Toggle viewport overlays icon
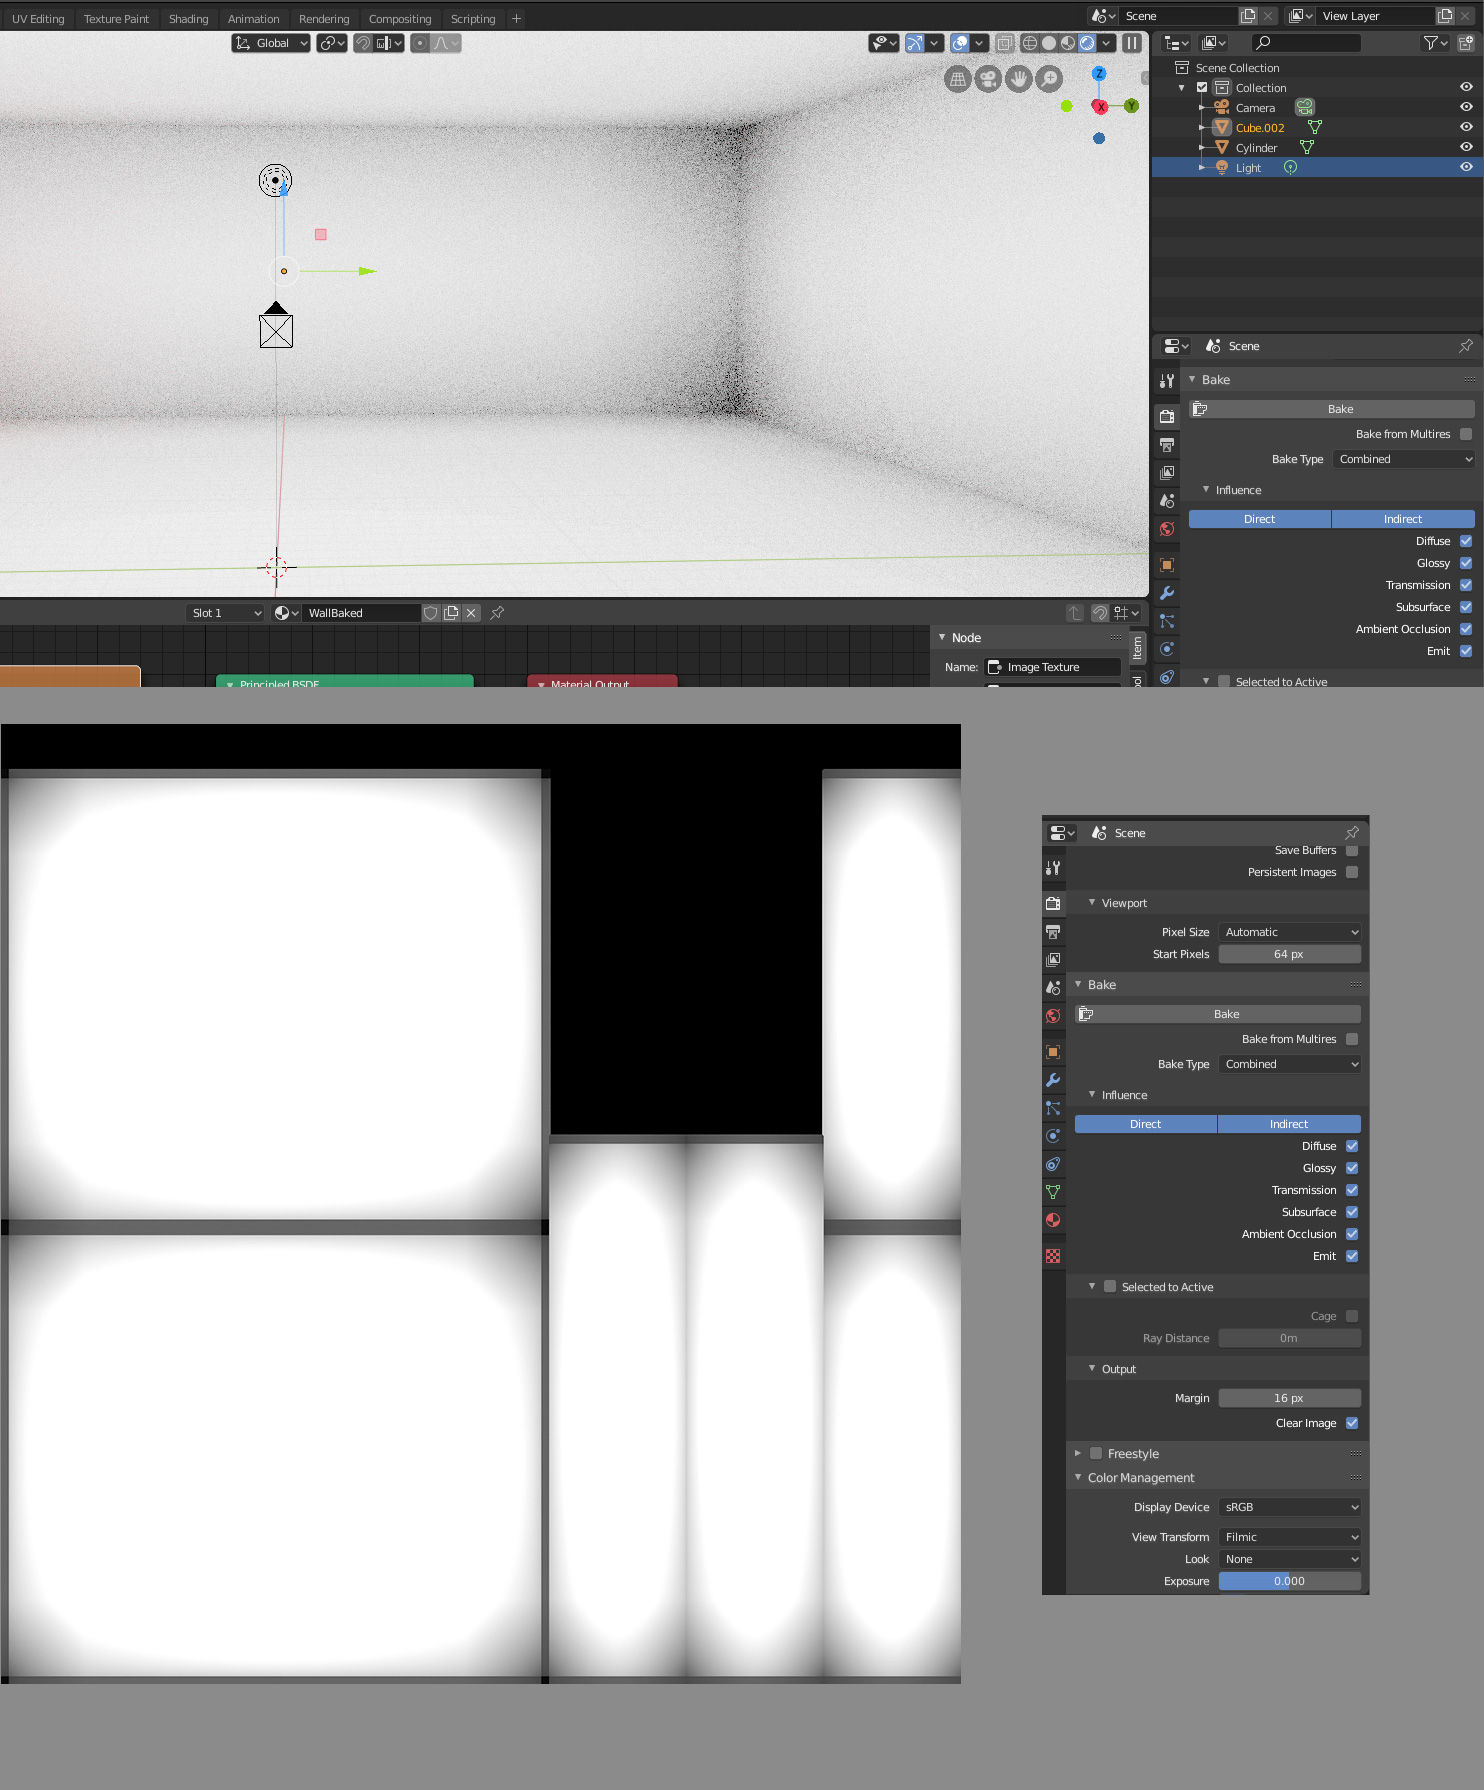 [960, 43]
